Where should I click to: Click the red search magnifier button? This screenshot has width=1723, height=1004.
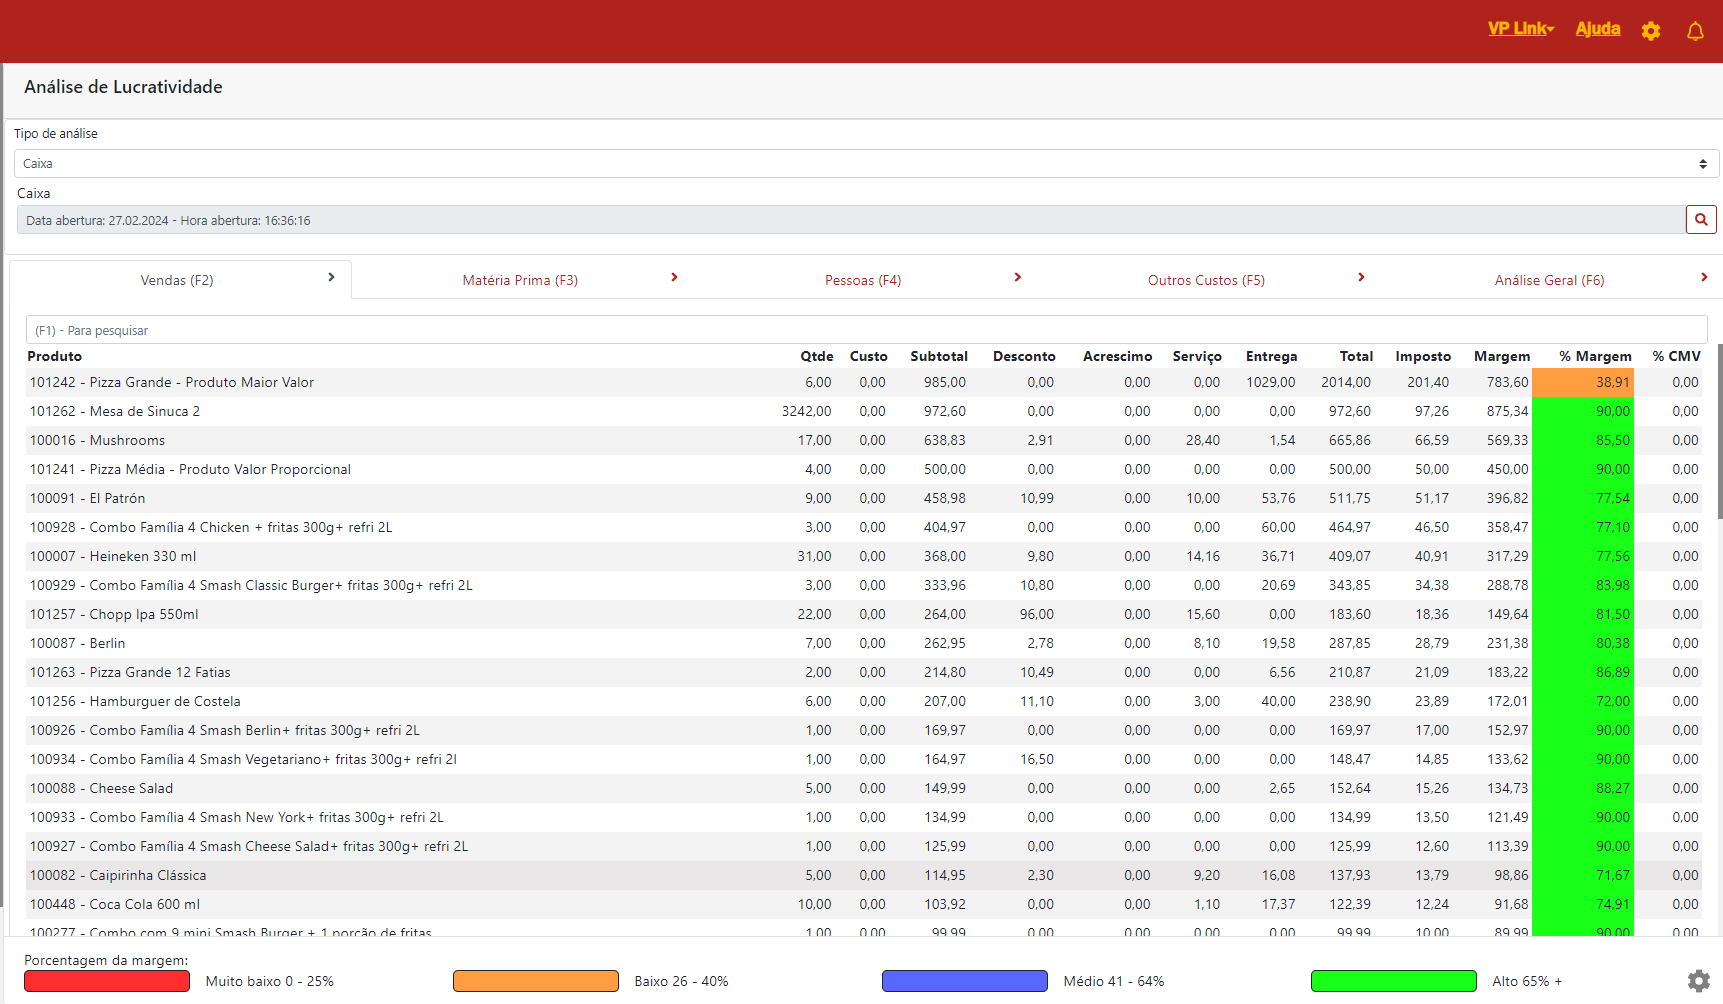click(x=1700, y=220)
